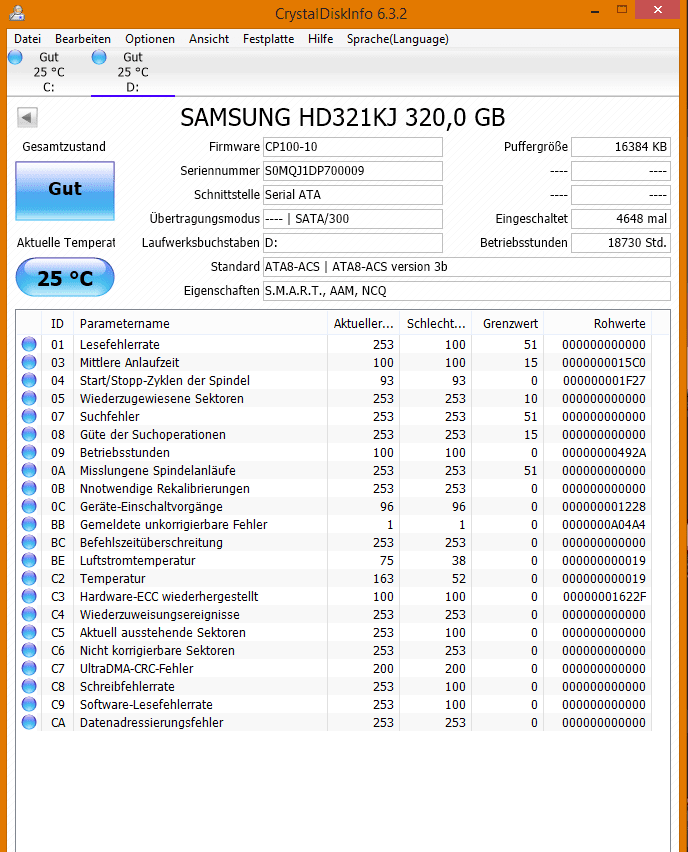The width and height of the screenshot is (688, 852).
Task: Select the D: drive status orb
Action: (x=99, y=57)
